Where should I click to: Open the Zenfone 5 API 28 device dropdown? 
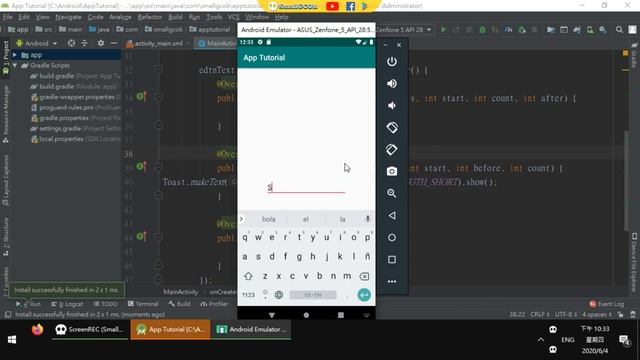[x=404, y=30]
